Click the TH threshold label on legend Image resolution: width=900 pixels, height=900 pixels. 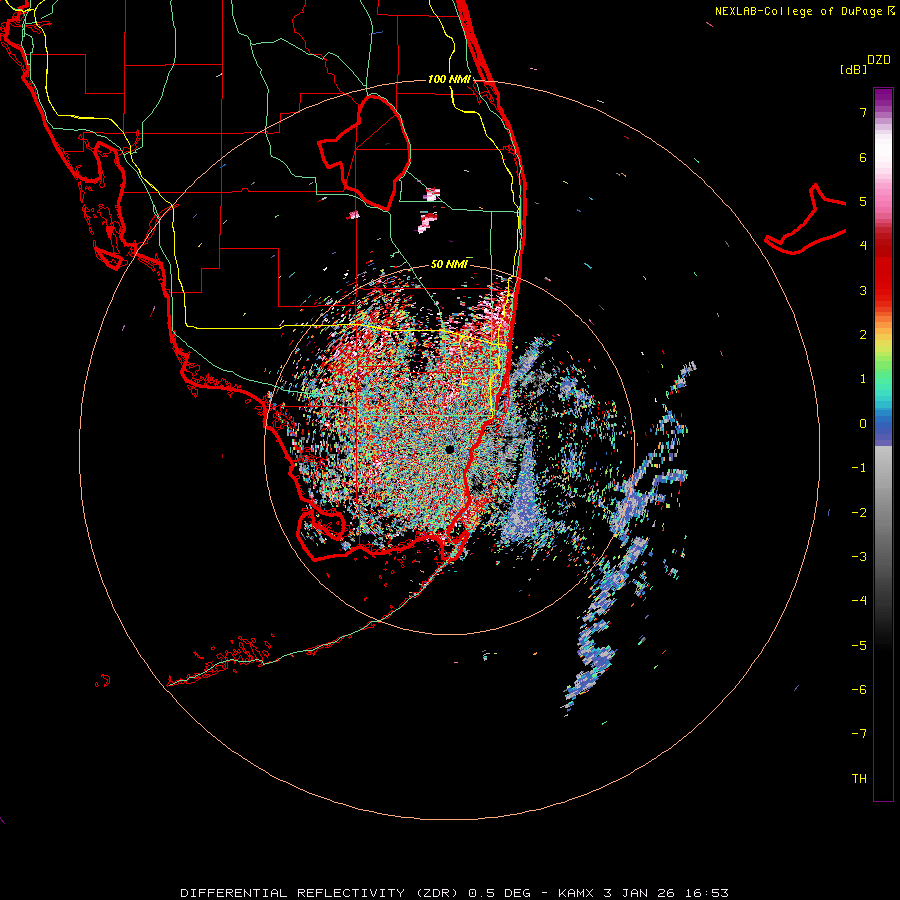pyautogui.click(x=859, y=779)
